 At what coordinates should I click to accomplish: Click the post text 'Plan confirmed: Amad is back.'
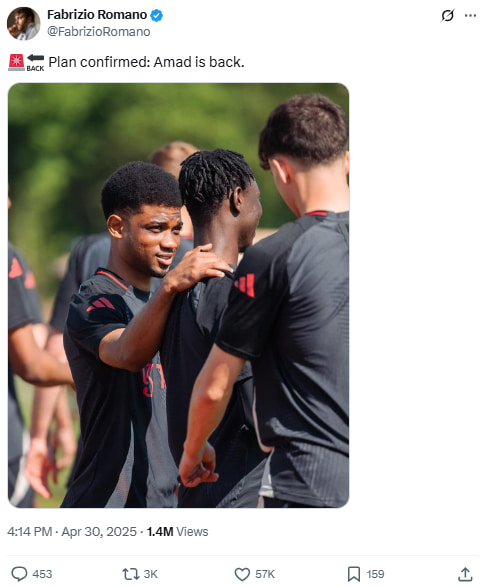(x=146, y=62)
